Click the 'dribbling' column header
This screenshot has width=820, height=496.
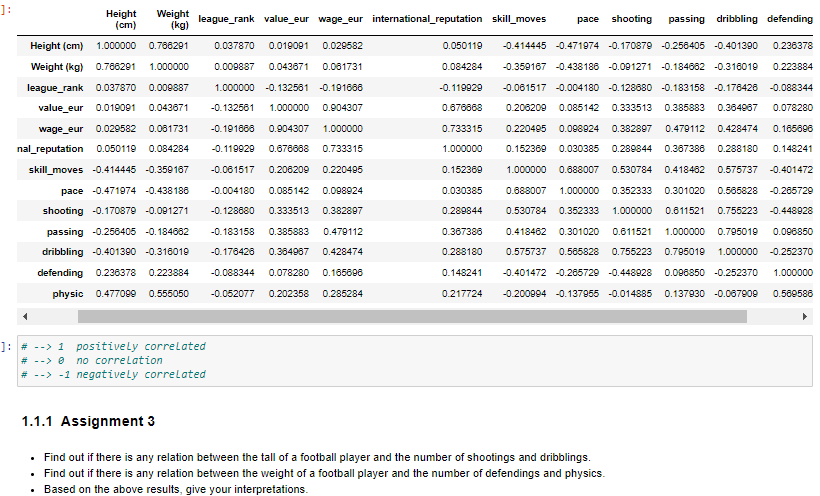pos(737,19)
